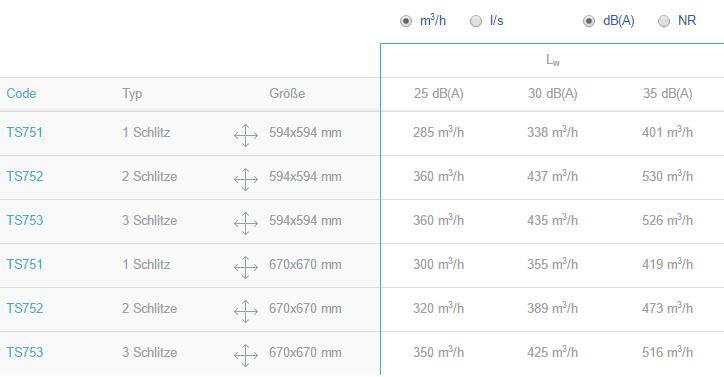Open TS751 link in 670x670 row
This screenshot has width=724, height=377.
tap(24, 264)
